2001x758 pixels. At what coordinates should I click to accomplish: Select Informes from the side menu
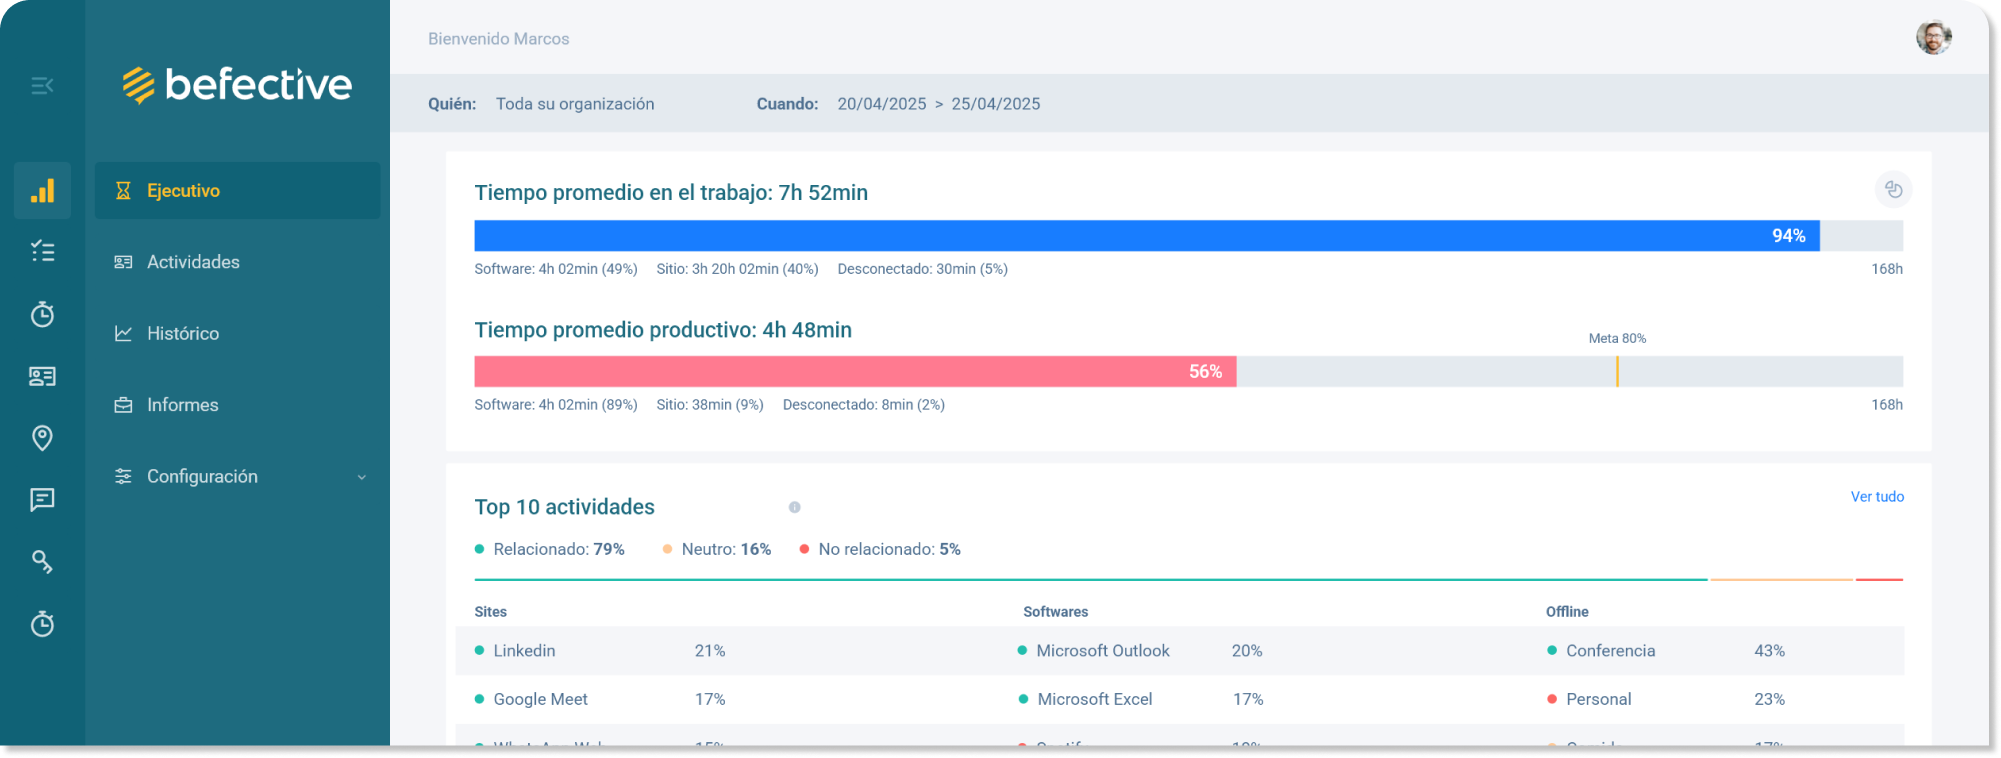point(182,405)
